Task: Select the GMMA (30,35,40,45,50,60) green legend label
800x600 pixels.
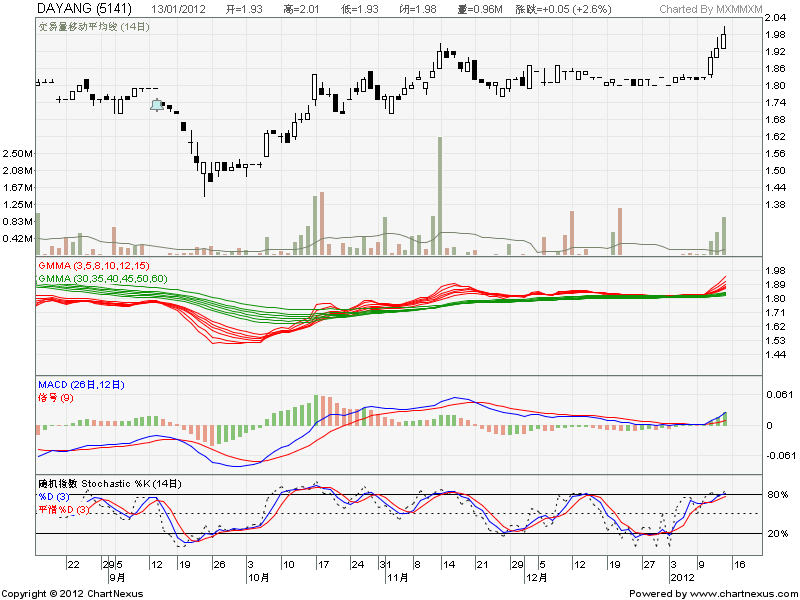Action: [102, 277]
